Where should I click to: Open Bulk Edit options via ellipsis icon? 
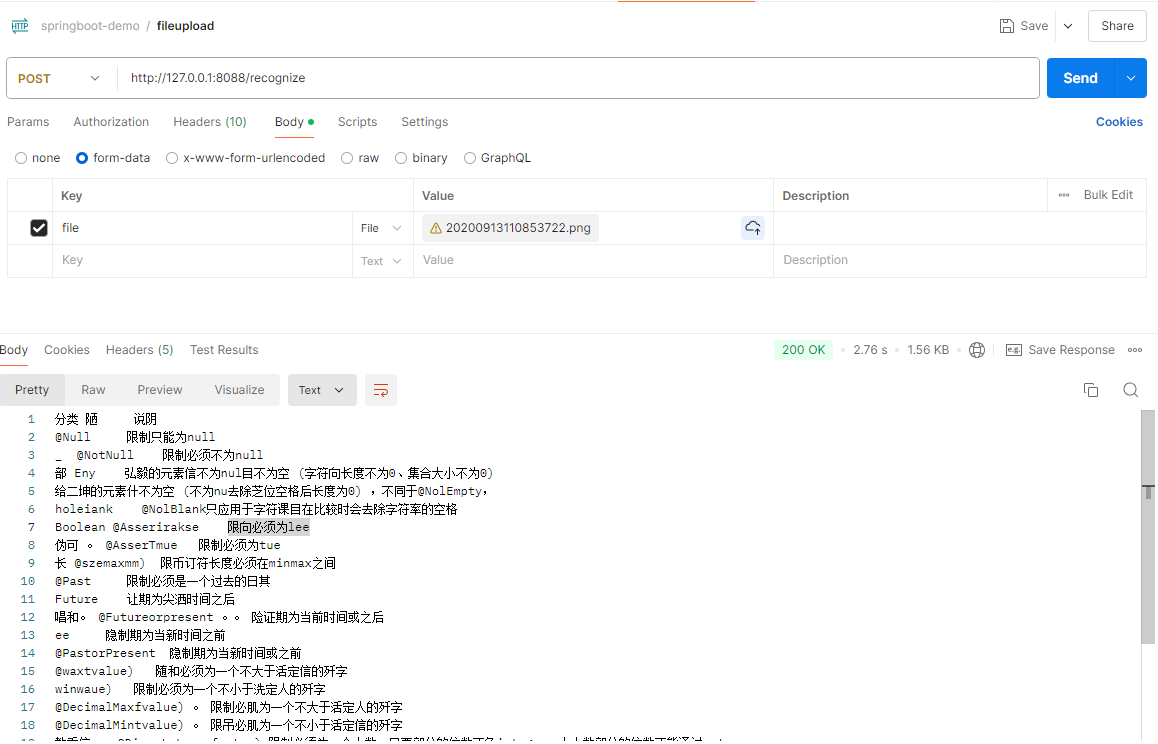tap(1063, 195)
